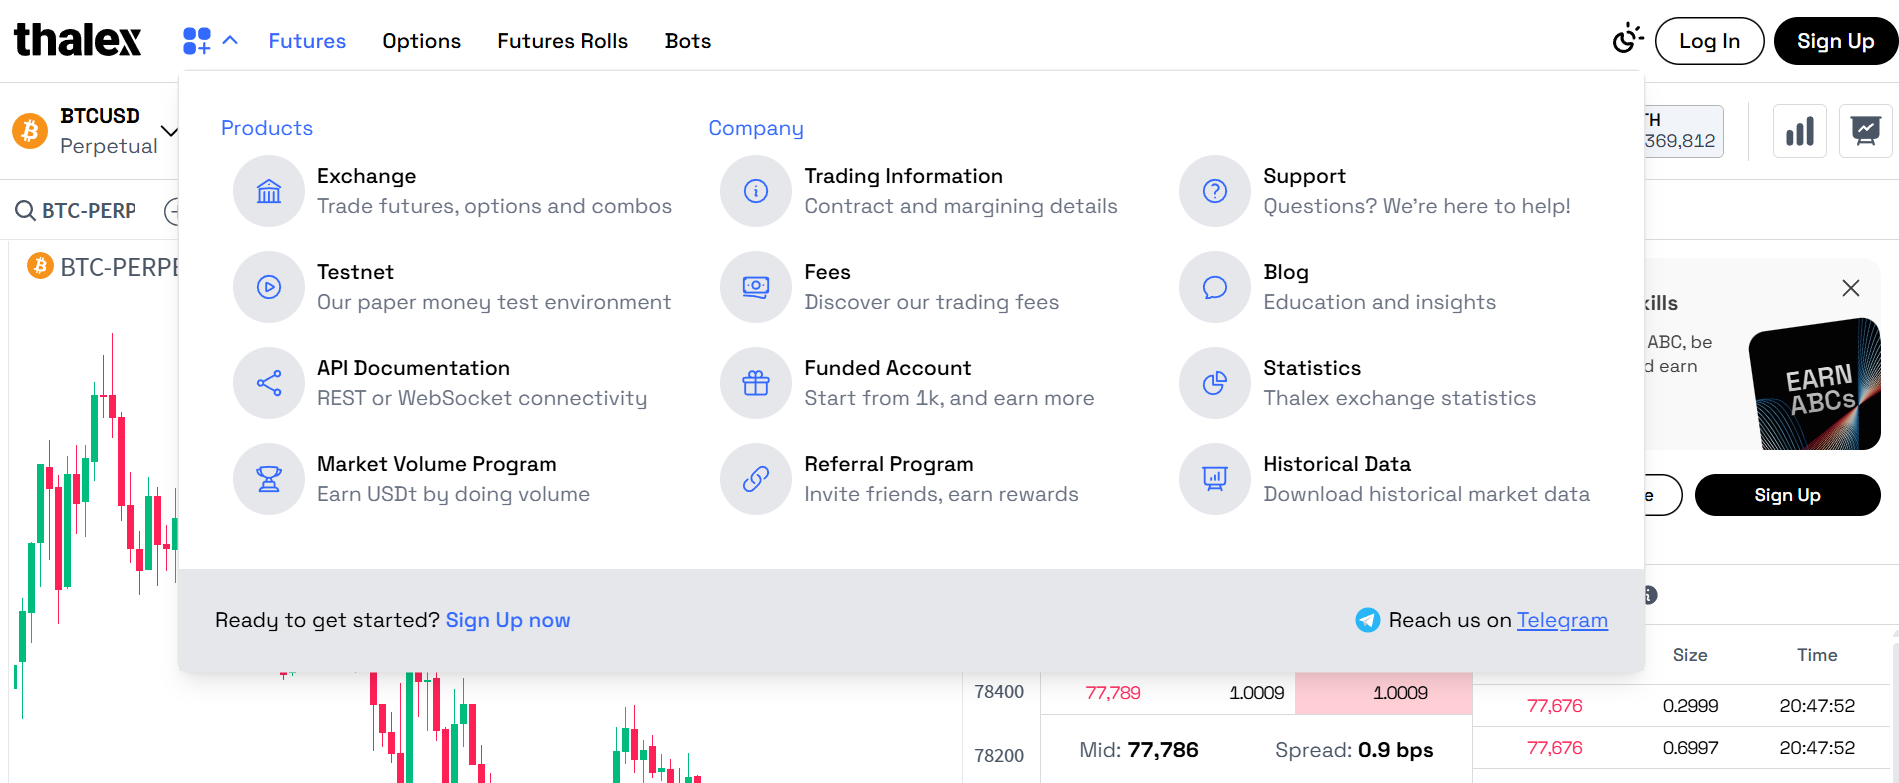Open the Fees menu entry title

(x=827, y=272)
